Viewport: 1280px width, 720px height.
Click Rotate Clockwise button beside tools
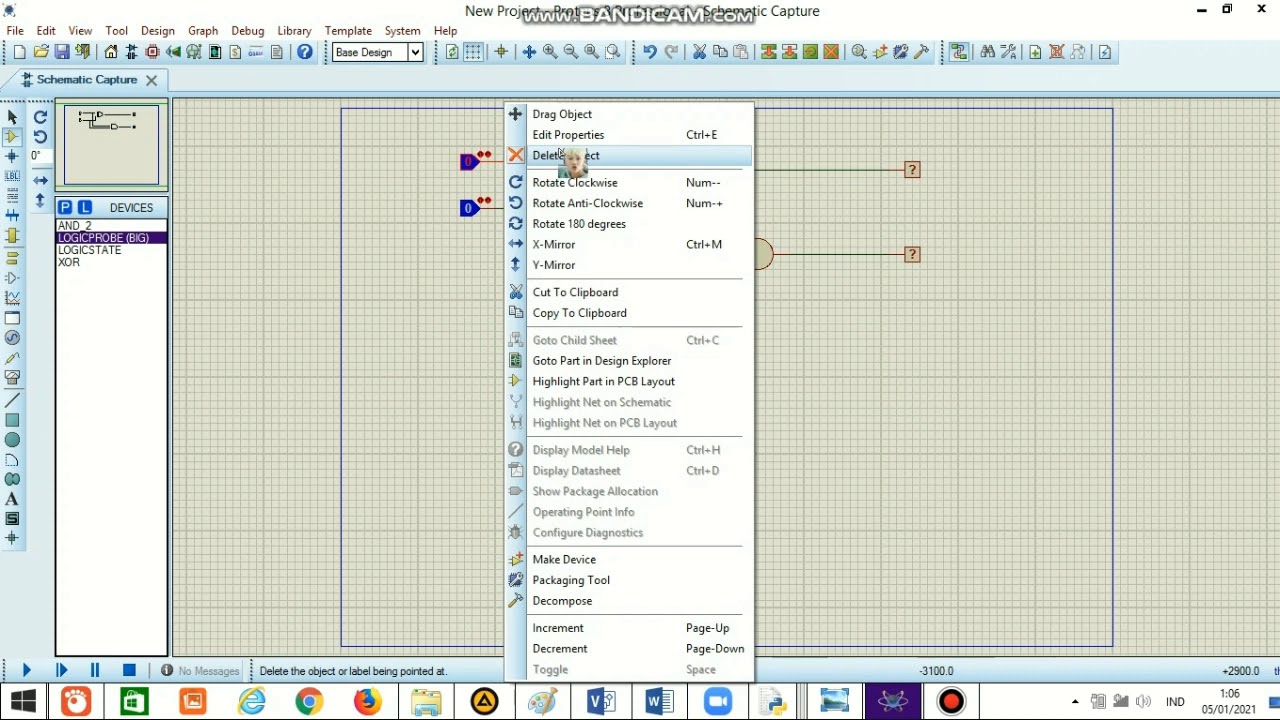pos(40,117)
